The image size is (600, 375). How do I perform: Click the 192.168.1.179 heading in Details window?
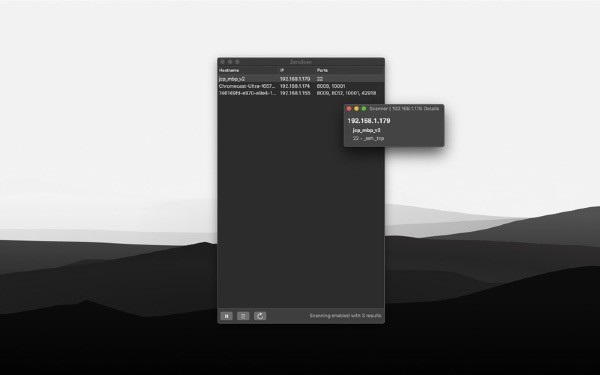[x=369, y=121]
